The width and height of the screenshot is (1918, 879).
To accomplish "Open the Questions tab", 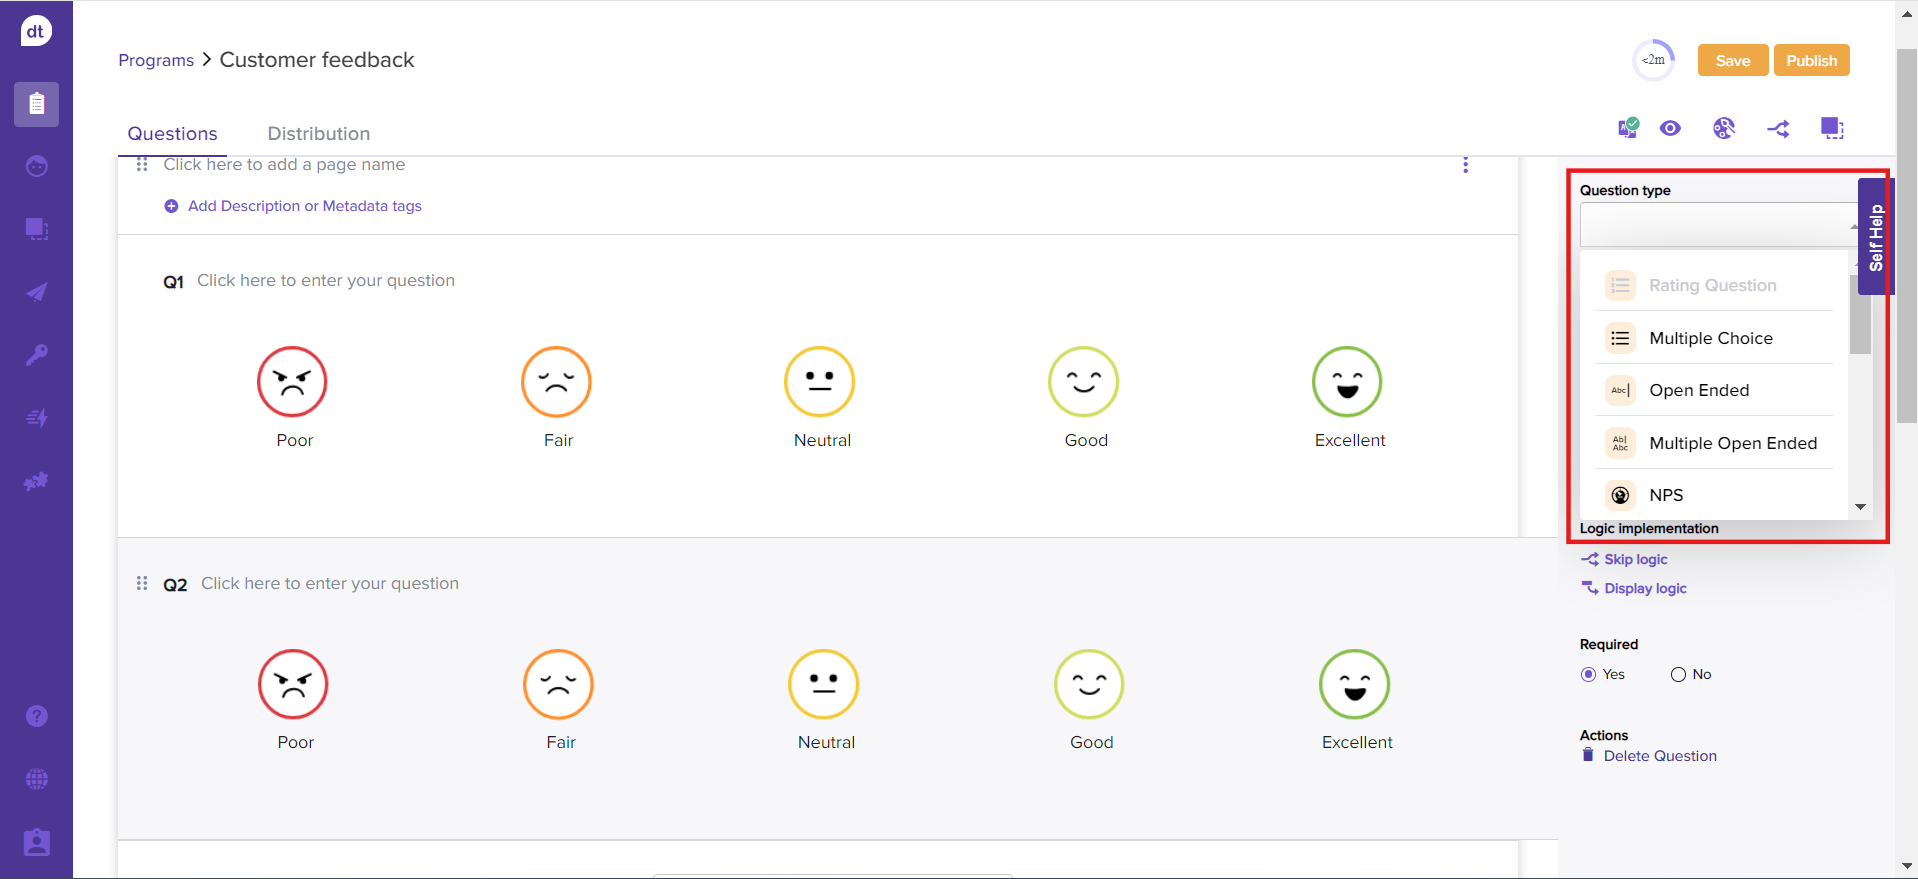I will tap(172, 134).
